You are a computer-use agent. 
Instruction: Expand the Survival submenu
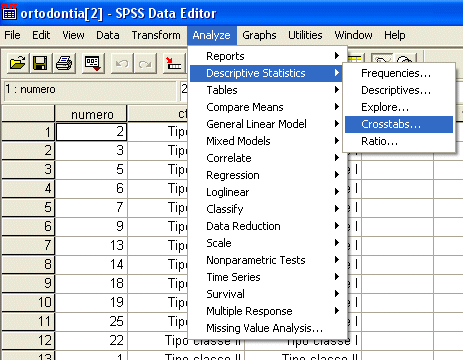tap(267, 294)
